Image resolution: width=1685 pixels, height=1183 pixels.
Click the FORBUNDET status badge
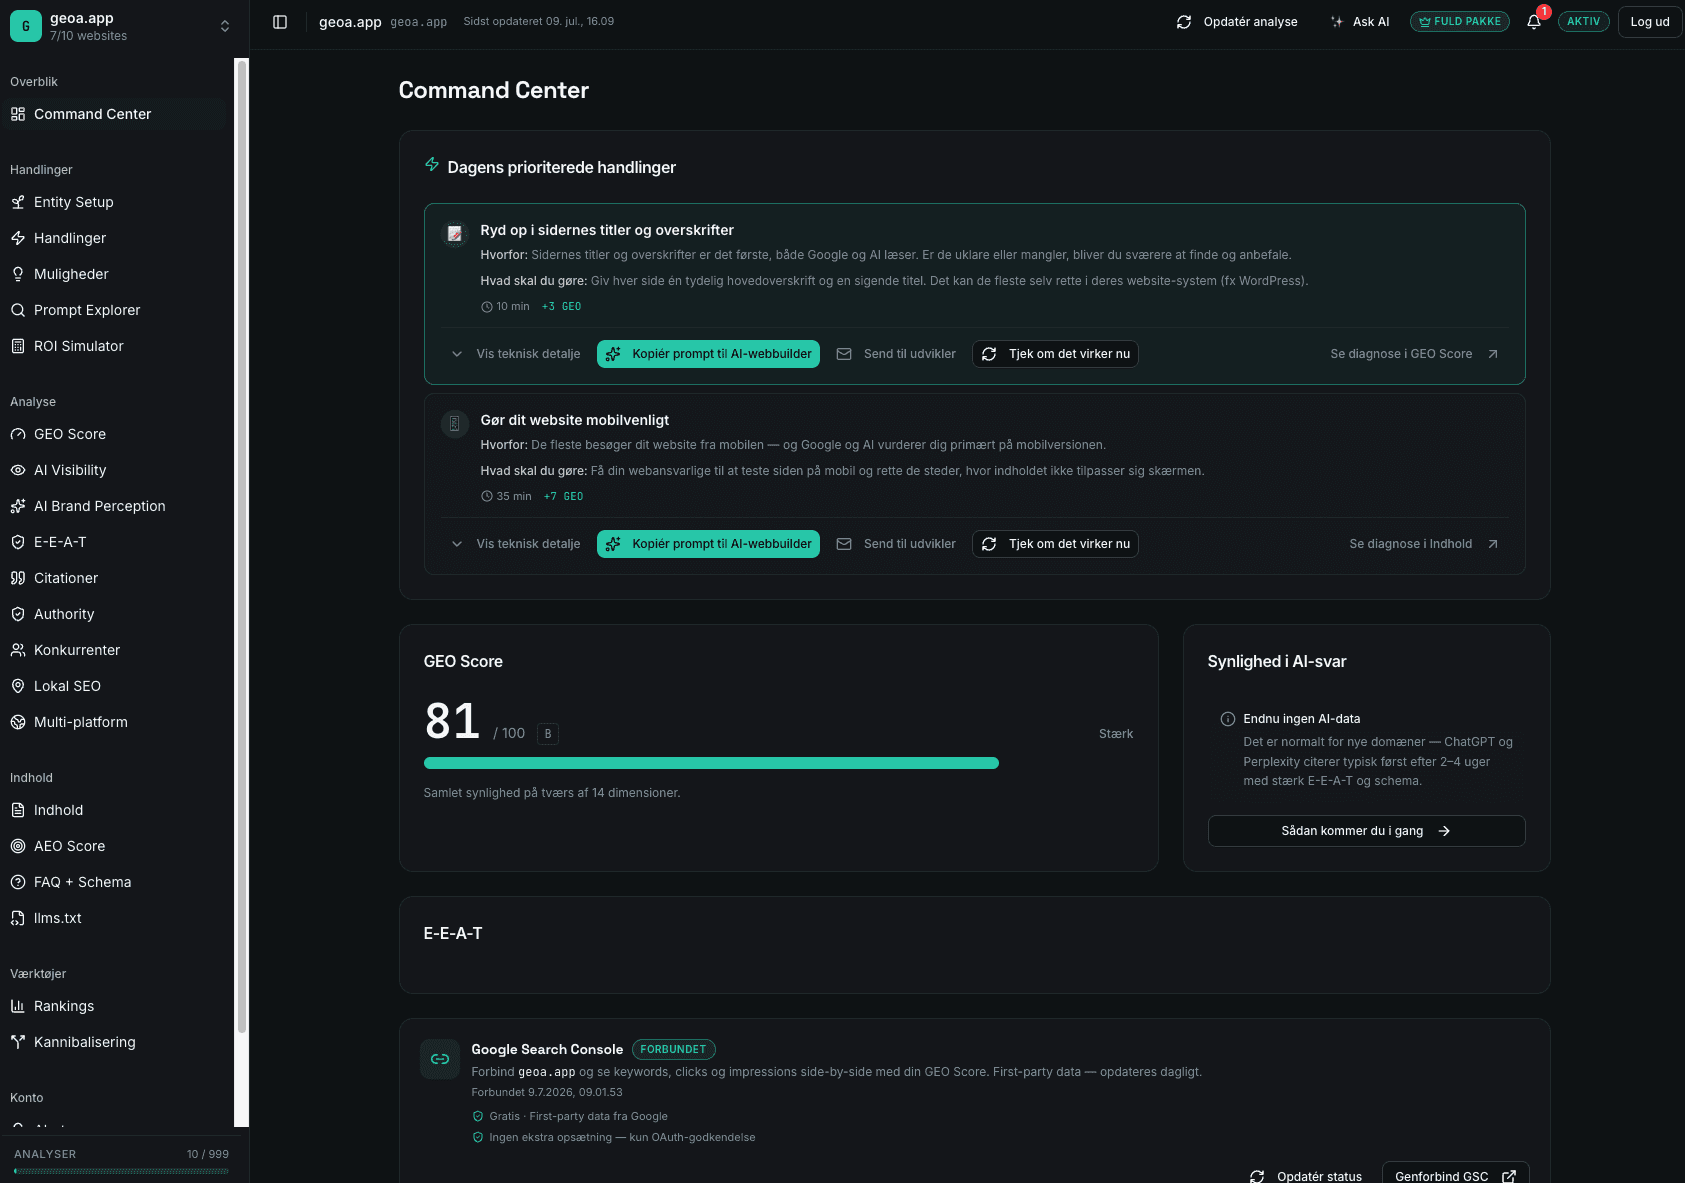coord(673,1050)
